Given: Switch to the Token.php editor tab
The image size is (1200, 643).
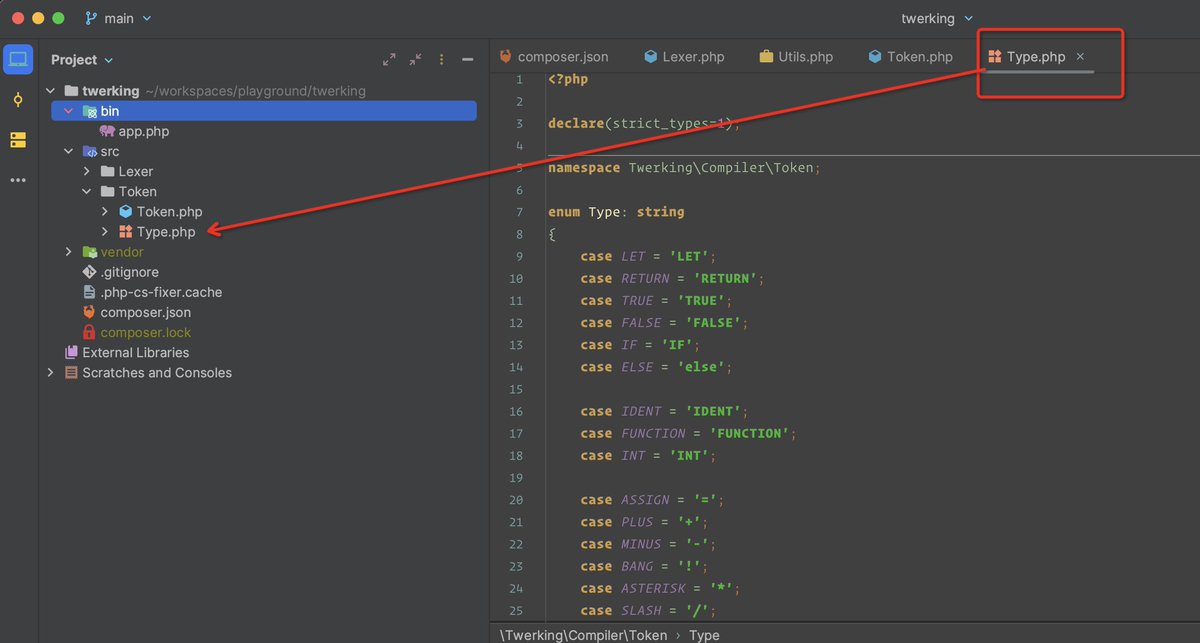Looking at the screenshot, I should [x=911, y=57].
